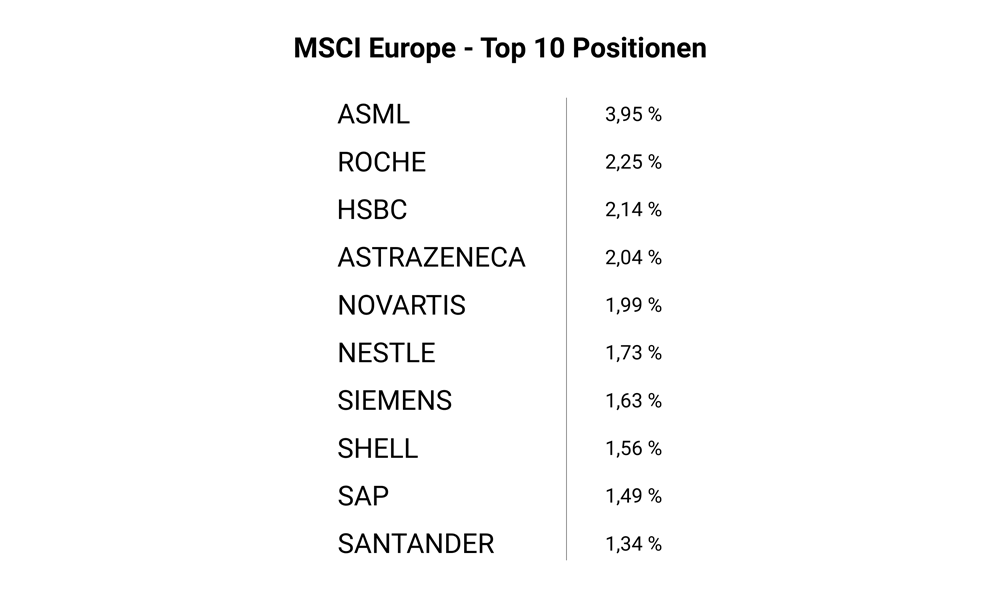Click the NESTLE entry

[387, 353]
